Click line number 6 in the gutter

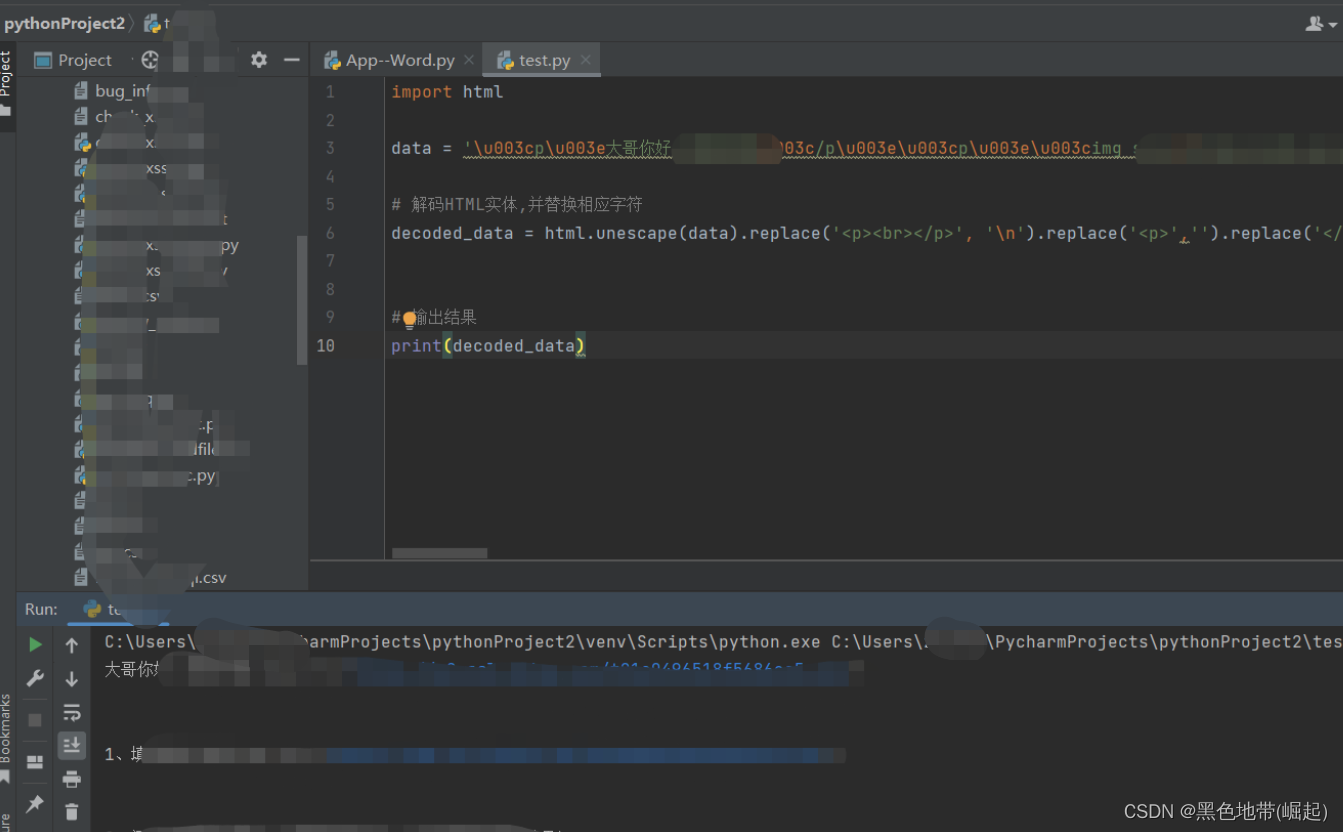[x=330, y=233]
